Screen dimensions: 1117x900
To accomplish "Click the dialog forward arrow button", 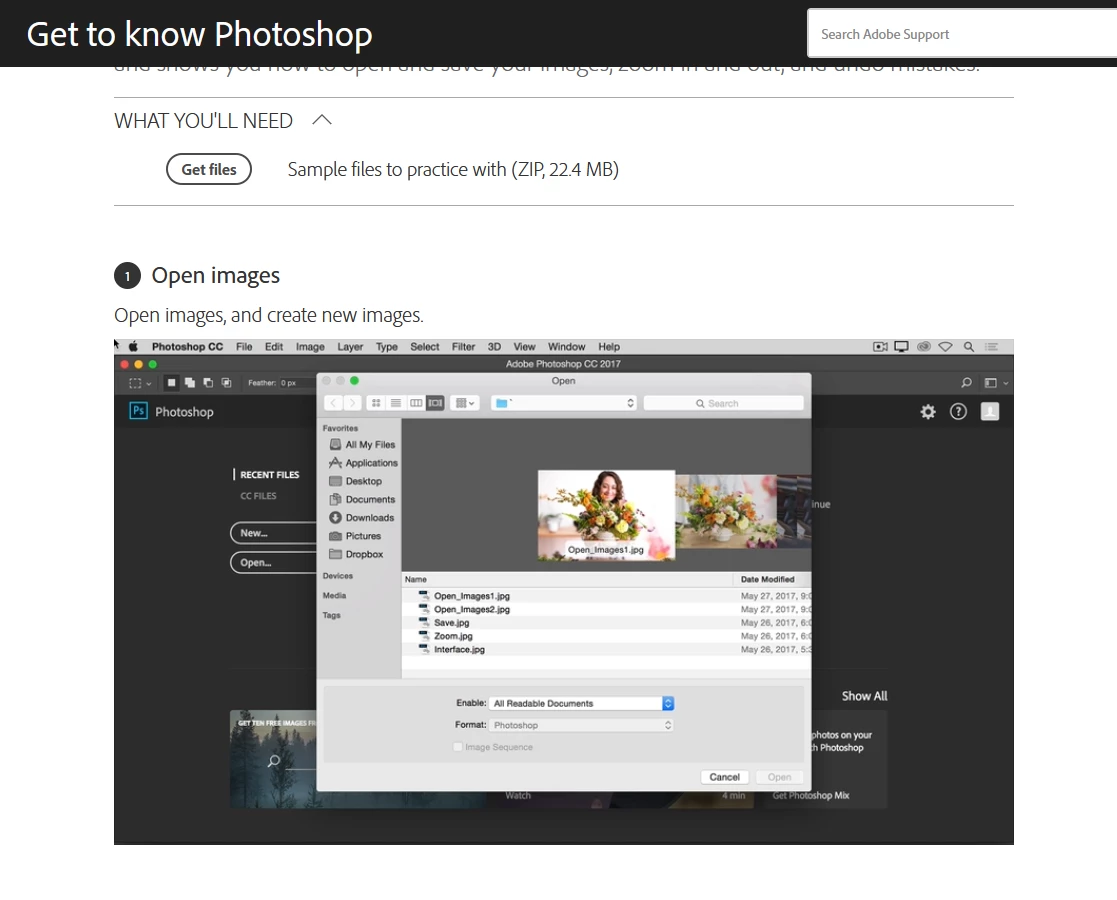I will pos(352,403).
